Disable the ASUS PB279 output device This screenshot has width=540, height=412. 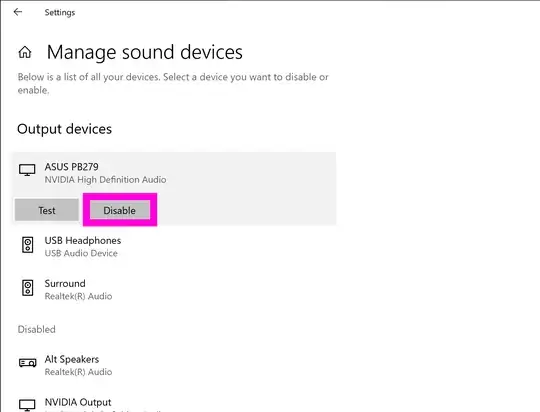point(120,210)
